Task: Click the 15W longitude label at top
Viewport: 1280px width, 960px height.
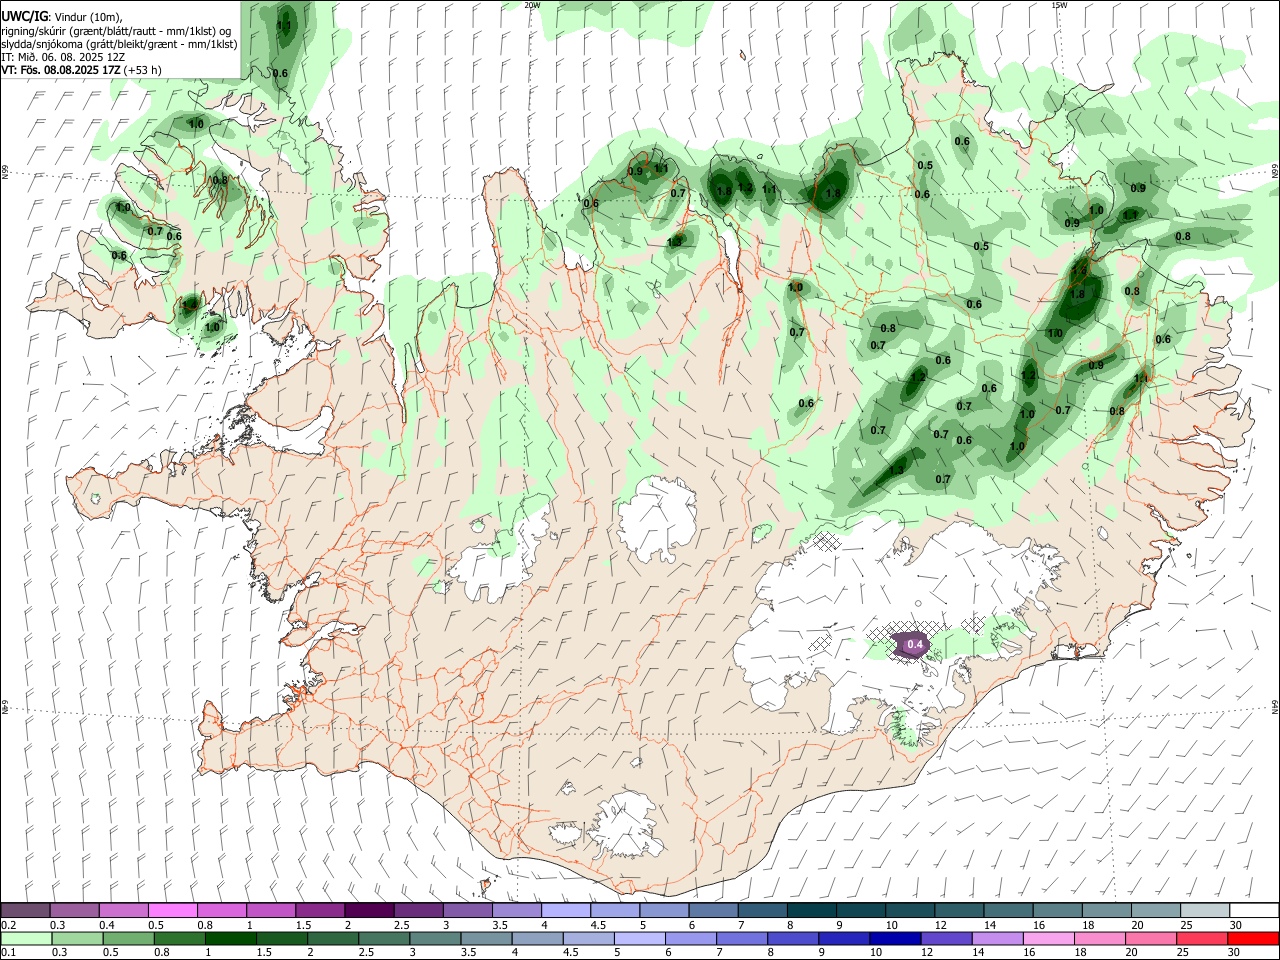Action: click(1058, 5)
